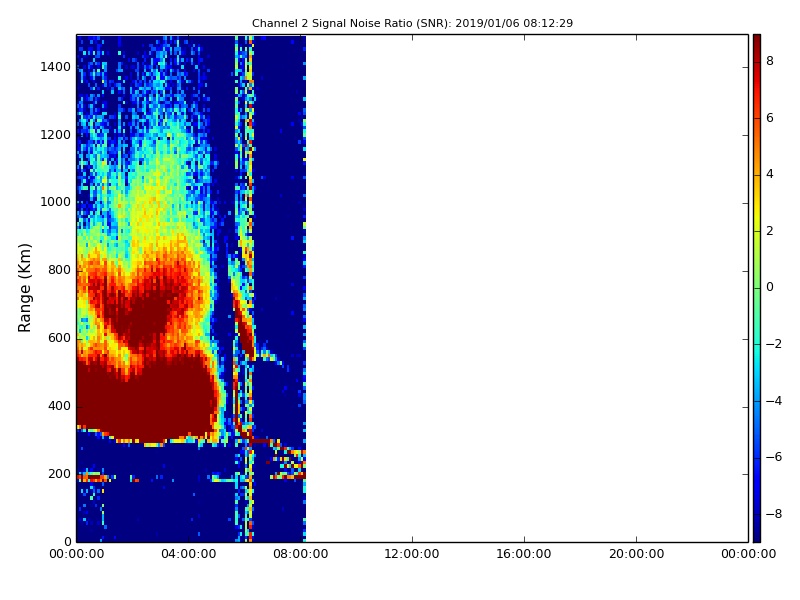Click the 08:00:00 time axis label

pyautogui.click(x=301, y=554)
